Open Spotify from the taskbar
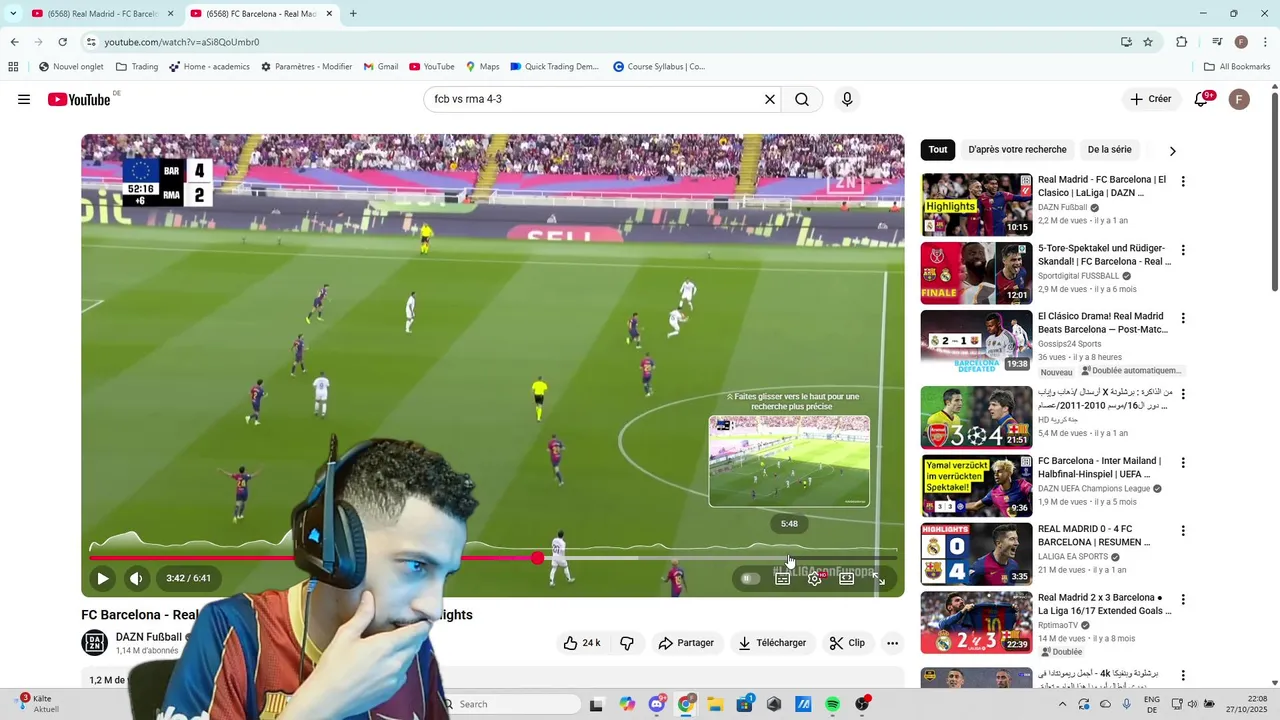 [833, 705]
